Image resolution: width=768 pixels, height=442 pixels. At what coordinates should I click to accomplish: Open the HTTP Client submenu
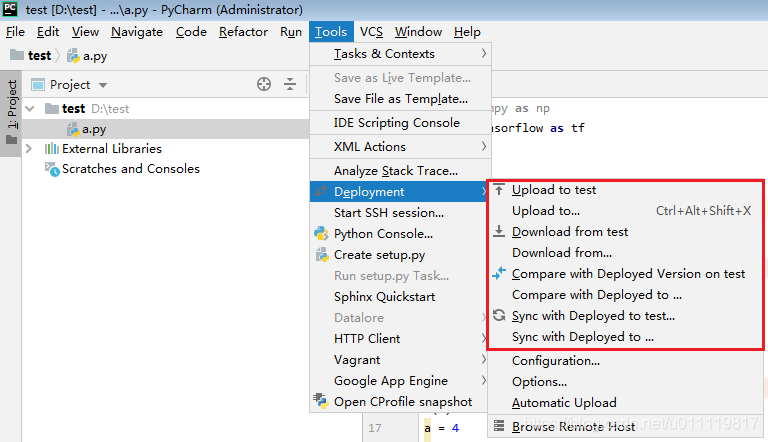tap(398, 339)
